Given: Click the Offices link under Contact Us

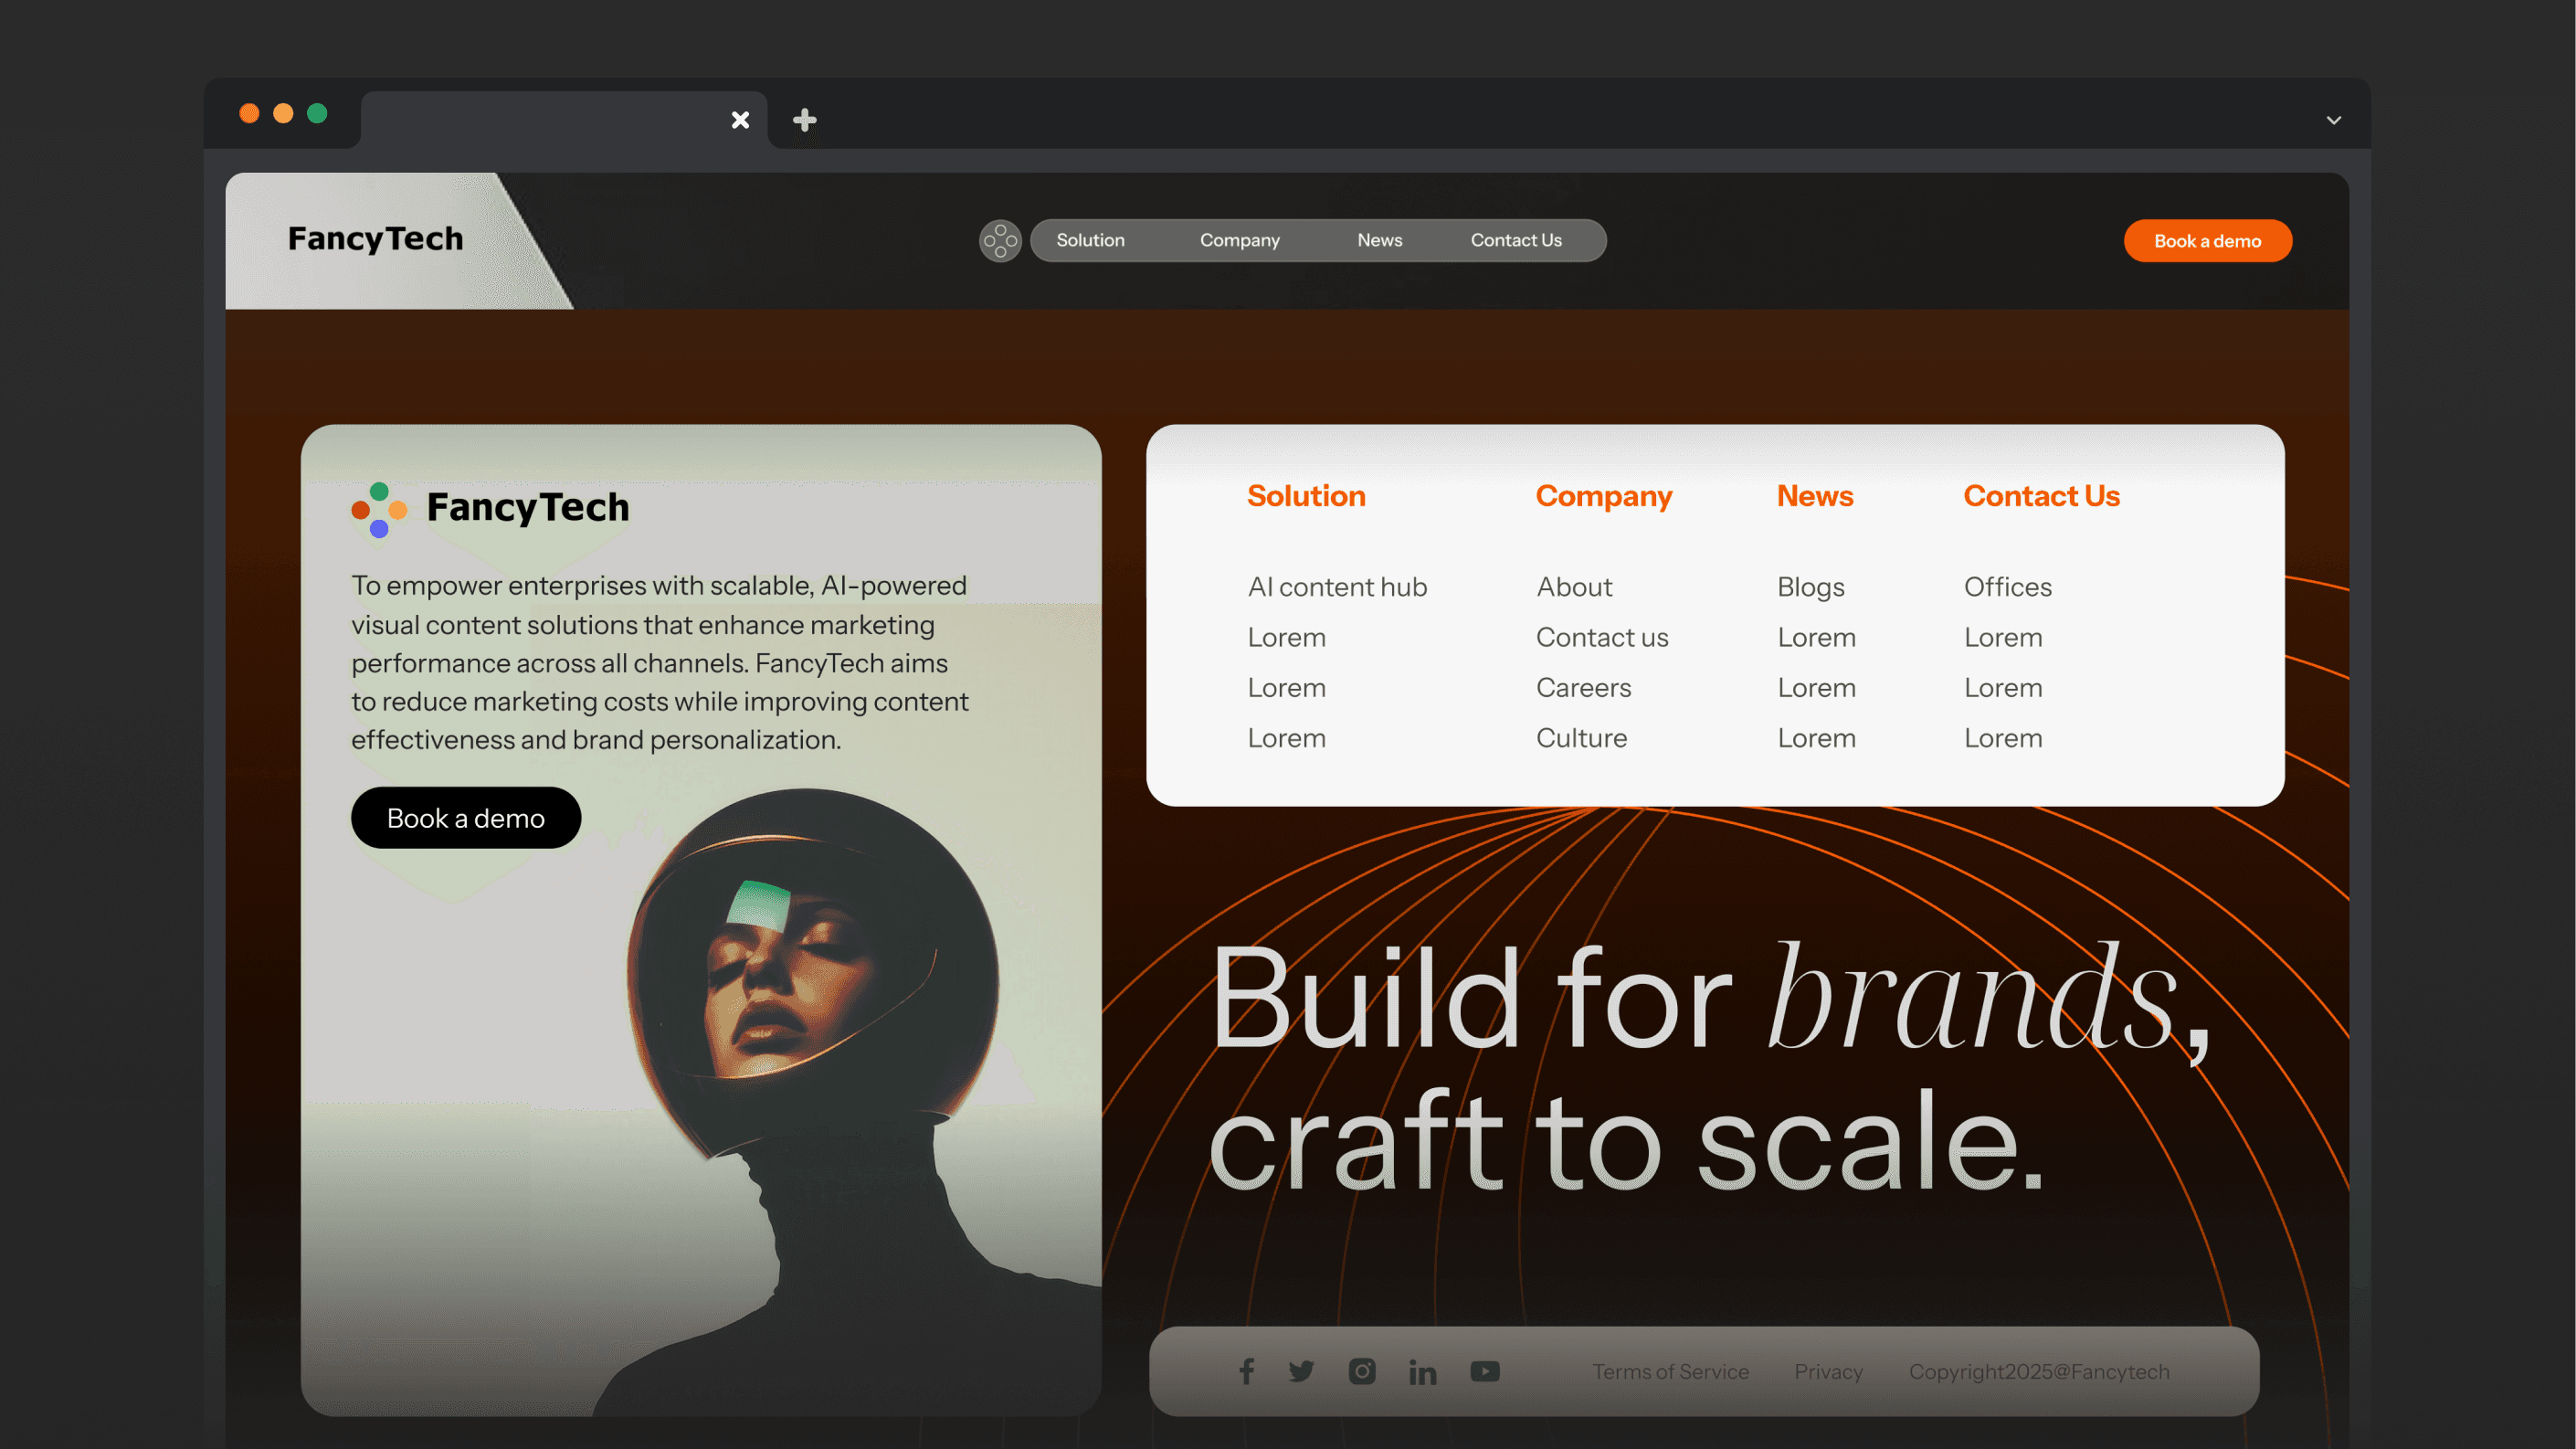Looking at the screenshot, I should click(2007, 587).
